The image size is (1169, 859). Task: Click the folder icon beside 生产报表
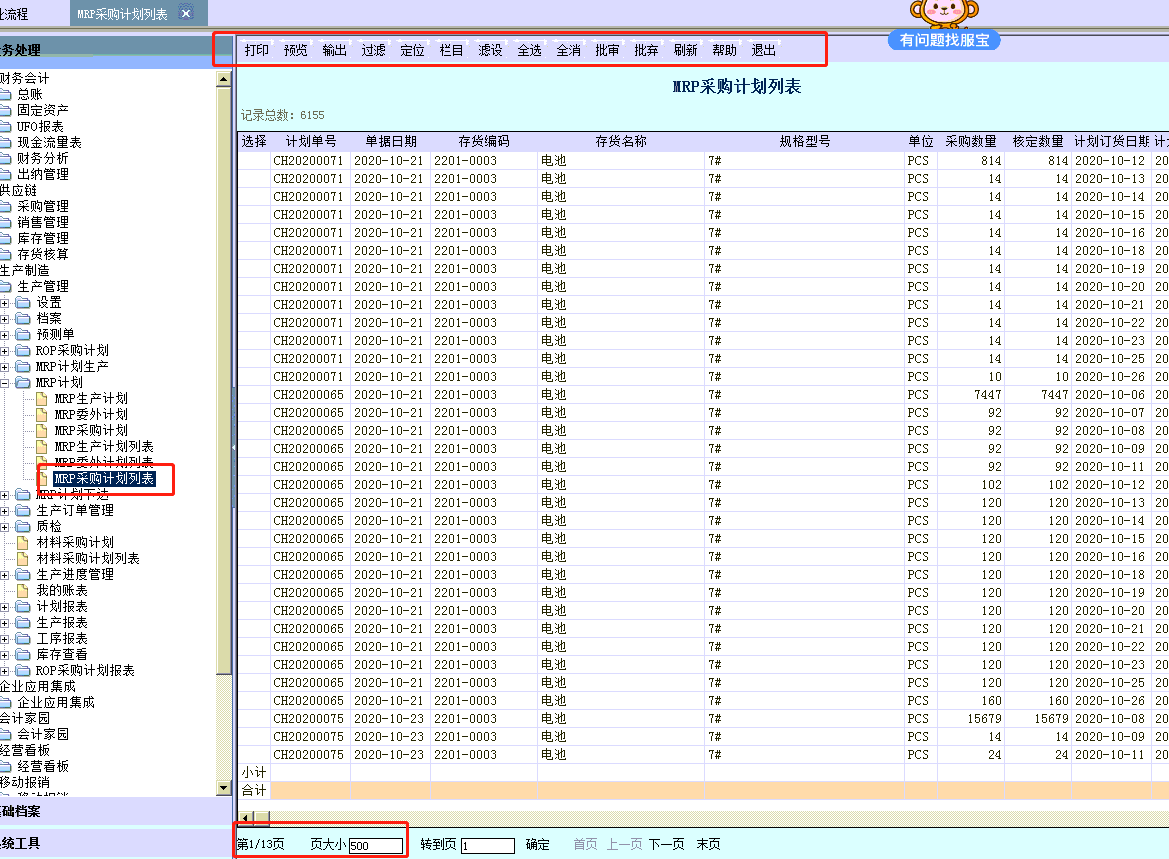point(23,623)
